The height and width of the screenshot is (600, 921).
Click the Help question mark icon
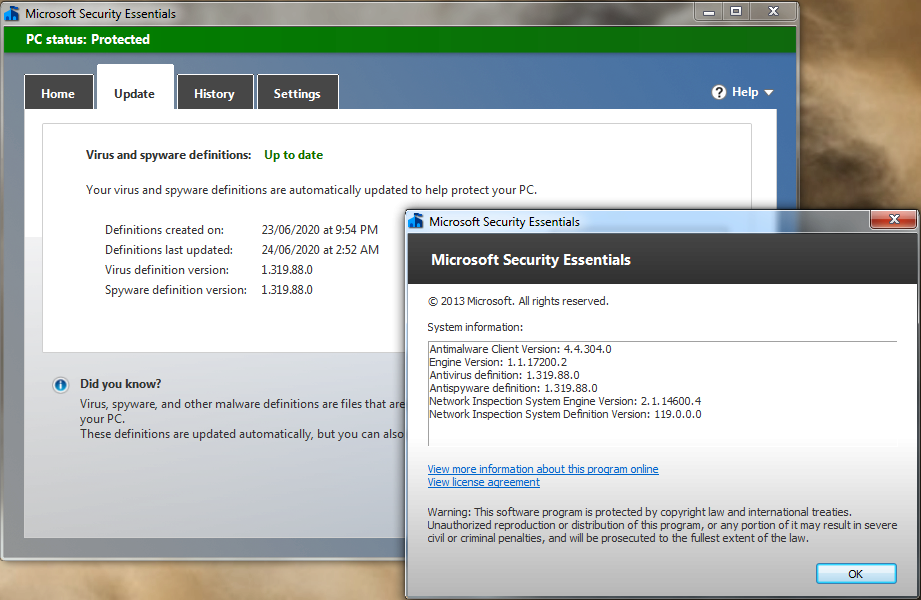(718, 92)
